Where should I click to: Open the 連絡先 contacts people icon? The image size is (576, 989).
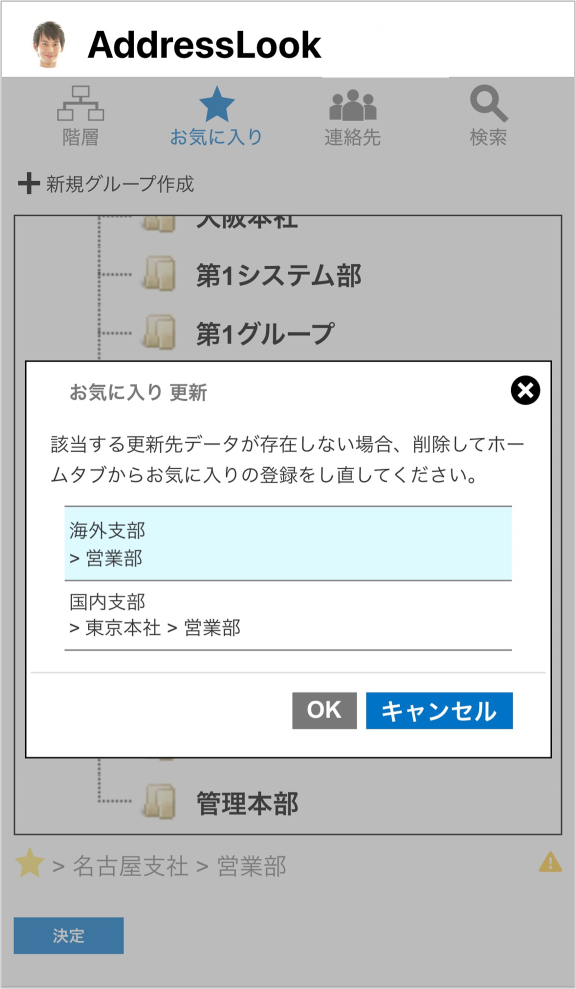353,105
